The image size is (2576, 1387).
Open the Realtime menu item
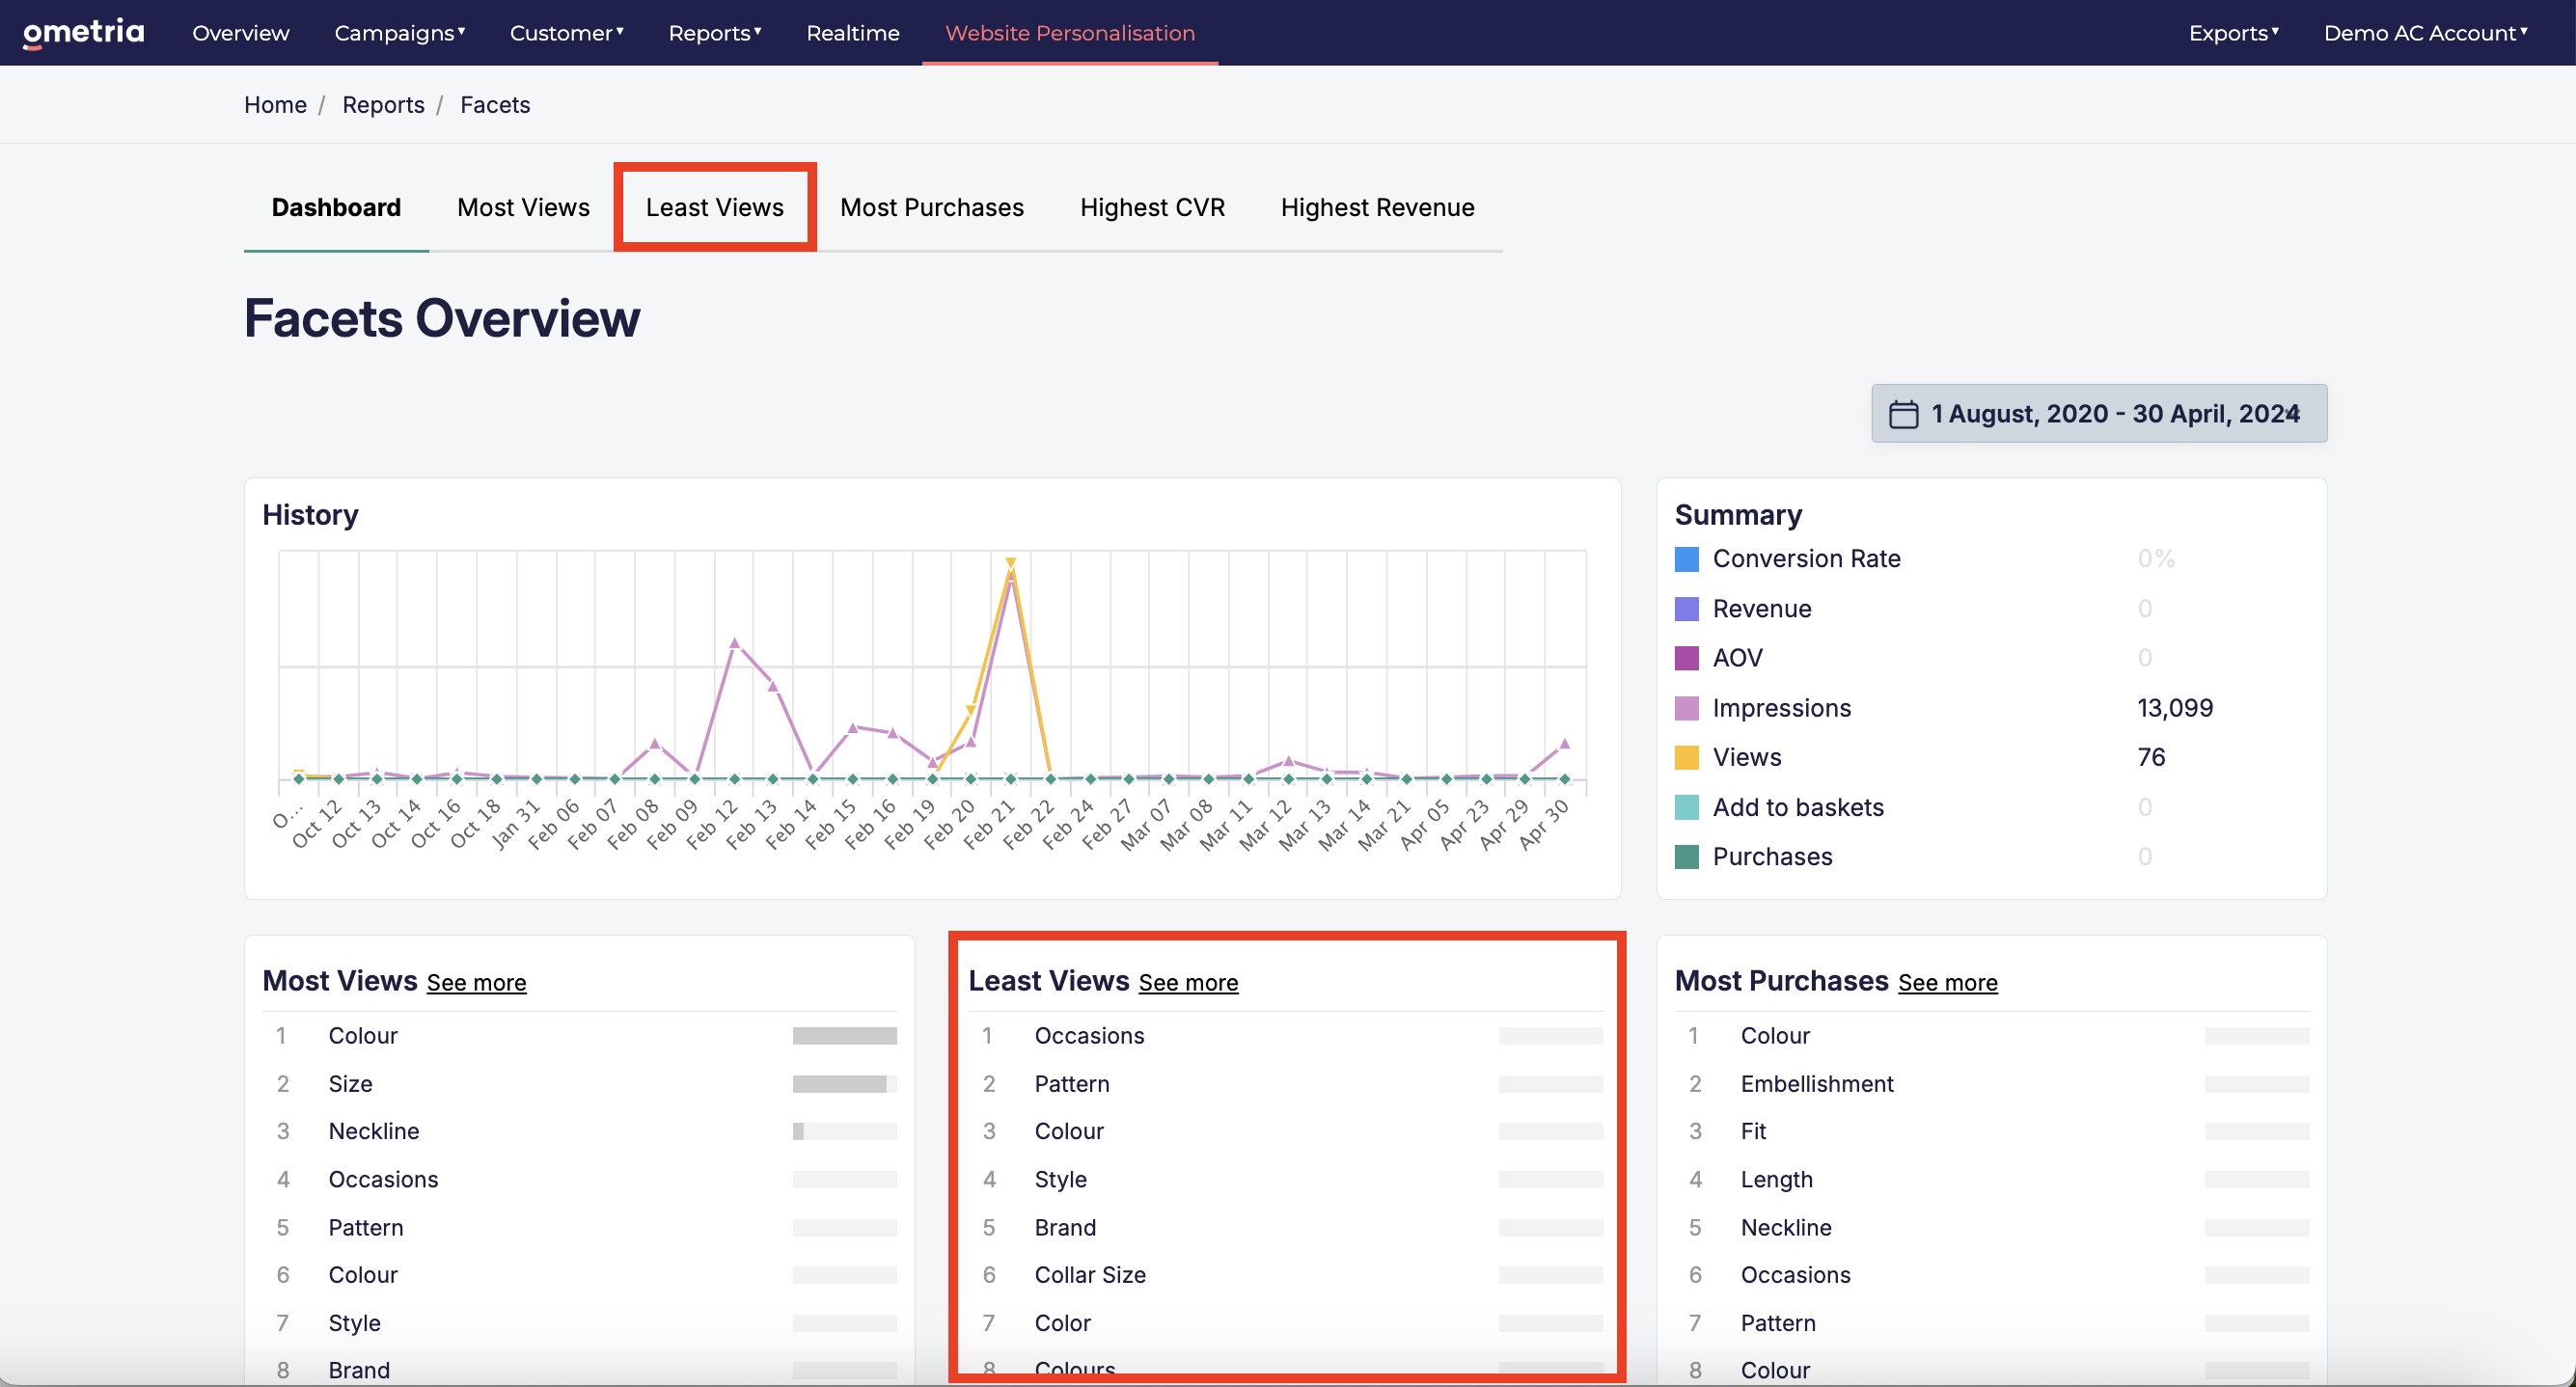853,33
